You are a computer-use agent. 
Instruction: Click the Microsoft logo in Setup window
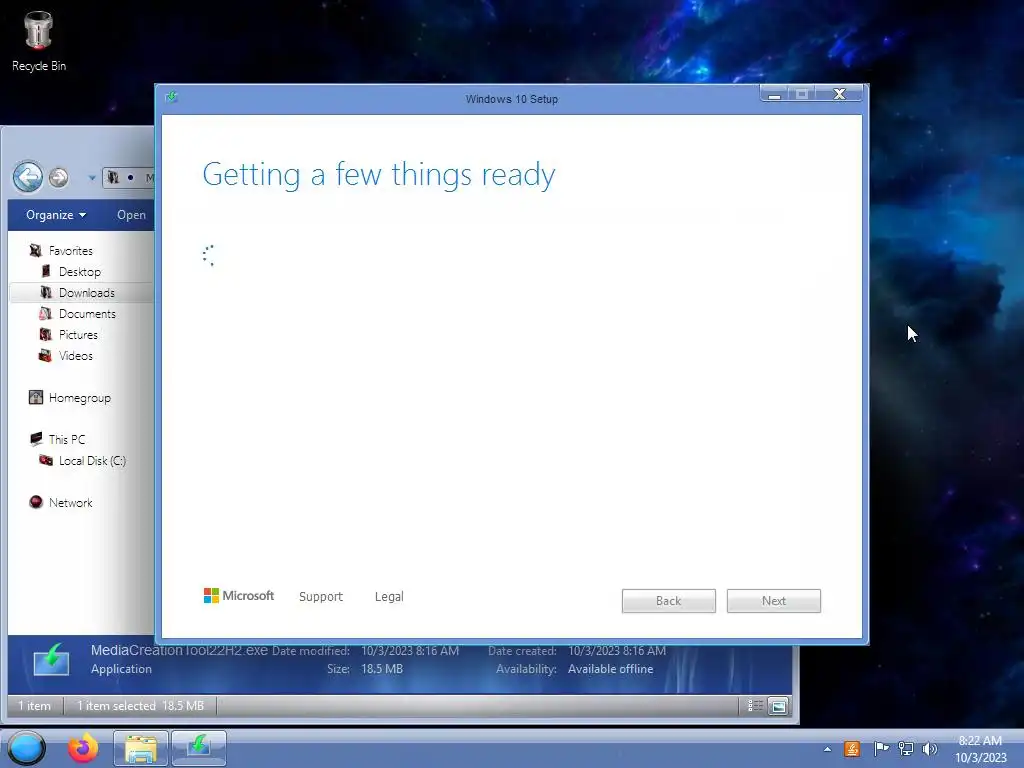[239, 596]
